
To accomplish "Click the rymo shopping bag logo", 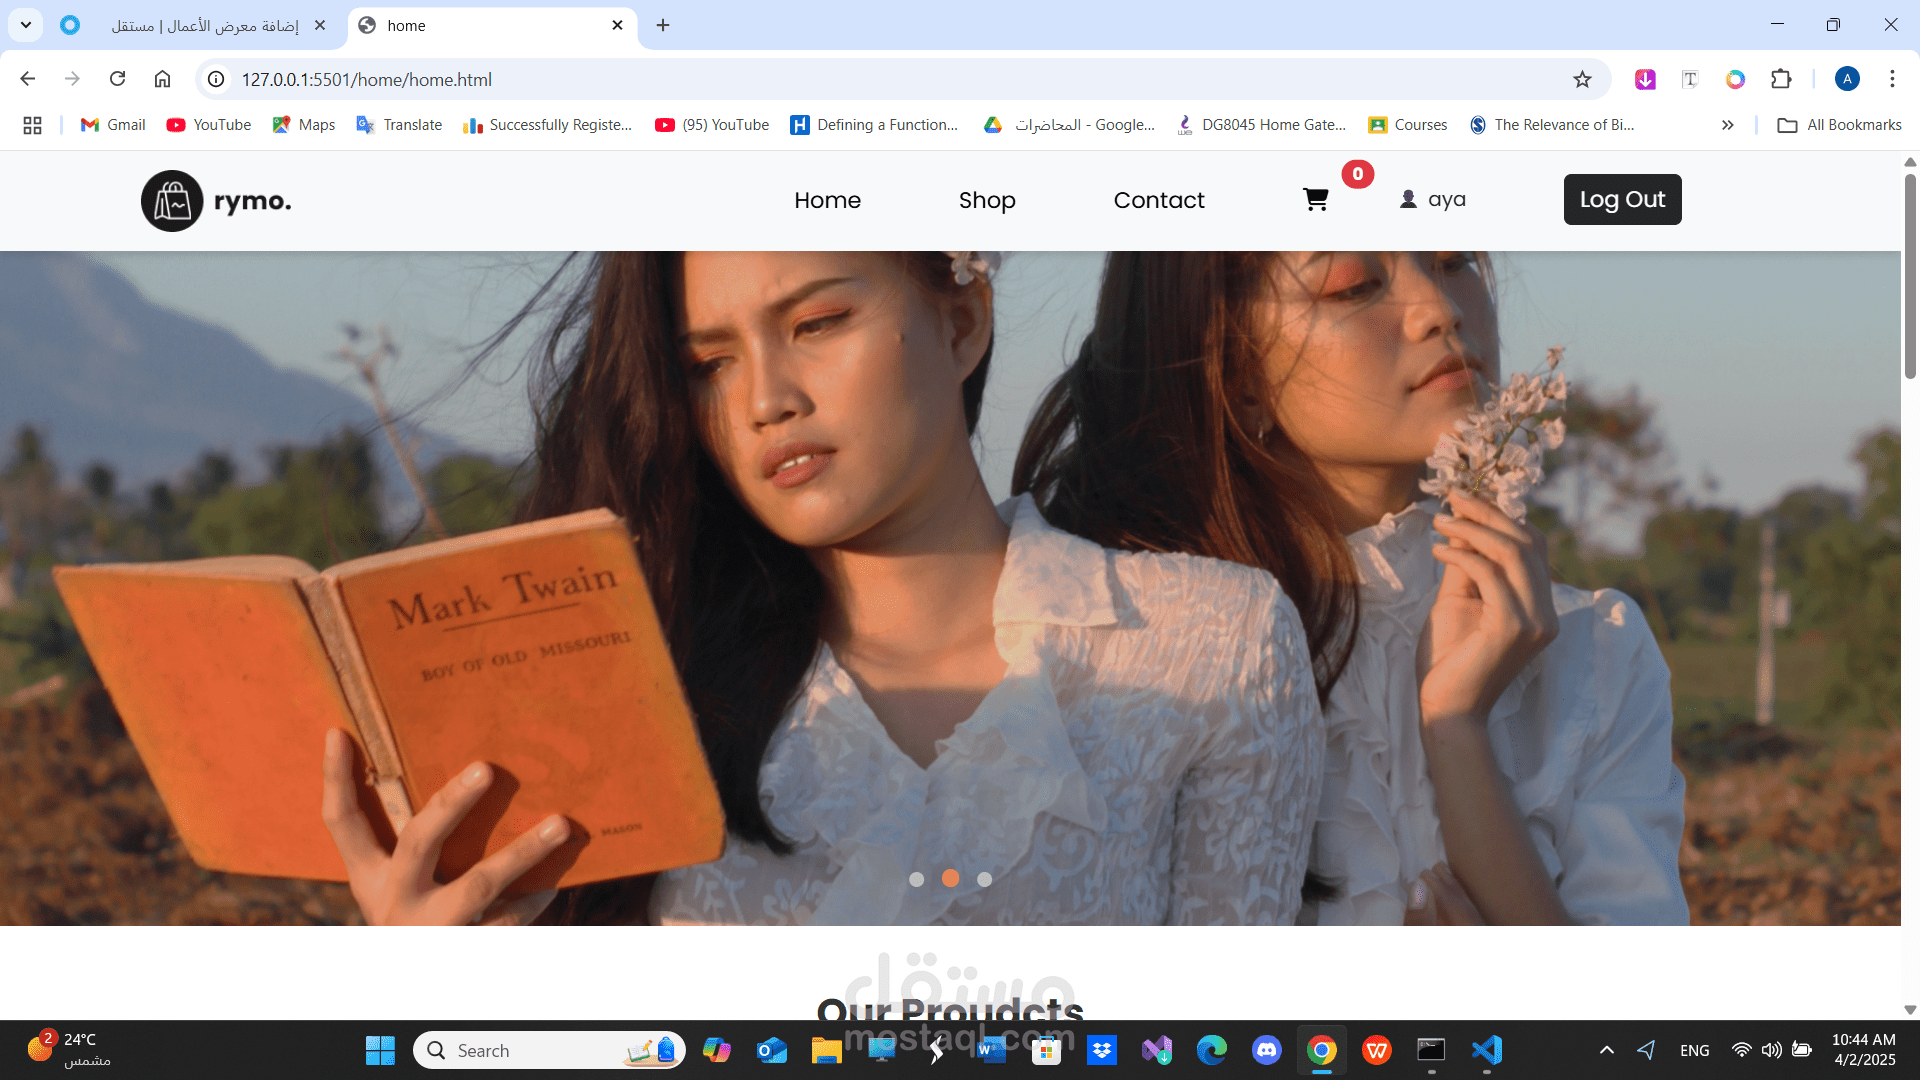I will tap(172, 201).
